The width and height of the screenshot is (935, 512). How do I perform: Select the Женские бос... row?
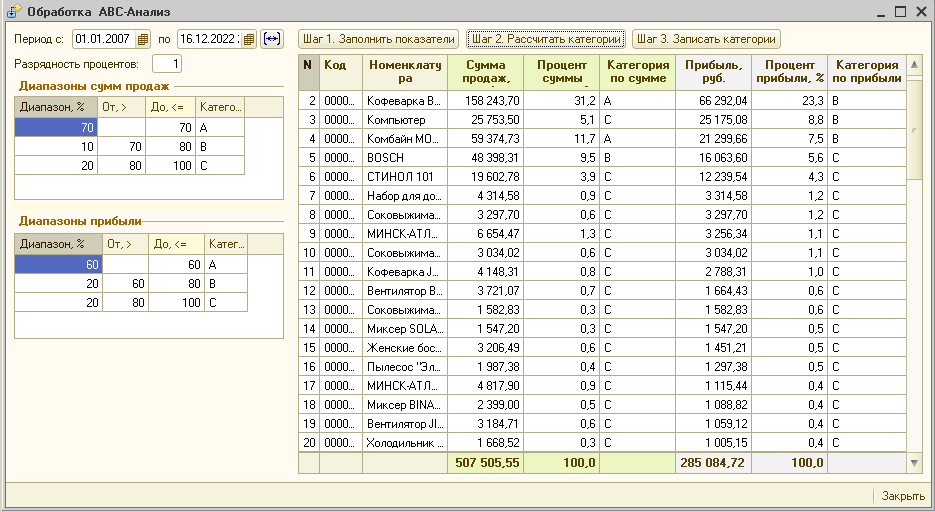click(x=602, y=347)
